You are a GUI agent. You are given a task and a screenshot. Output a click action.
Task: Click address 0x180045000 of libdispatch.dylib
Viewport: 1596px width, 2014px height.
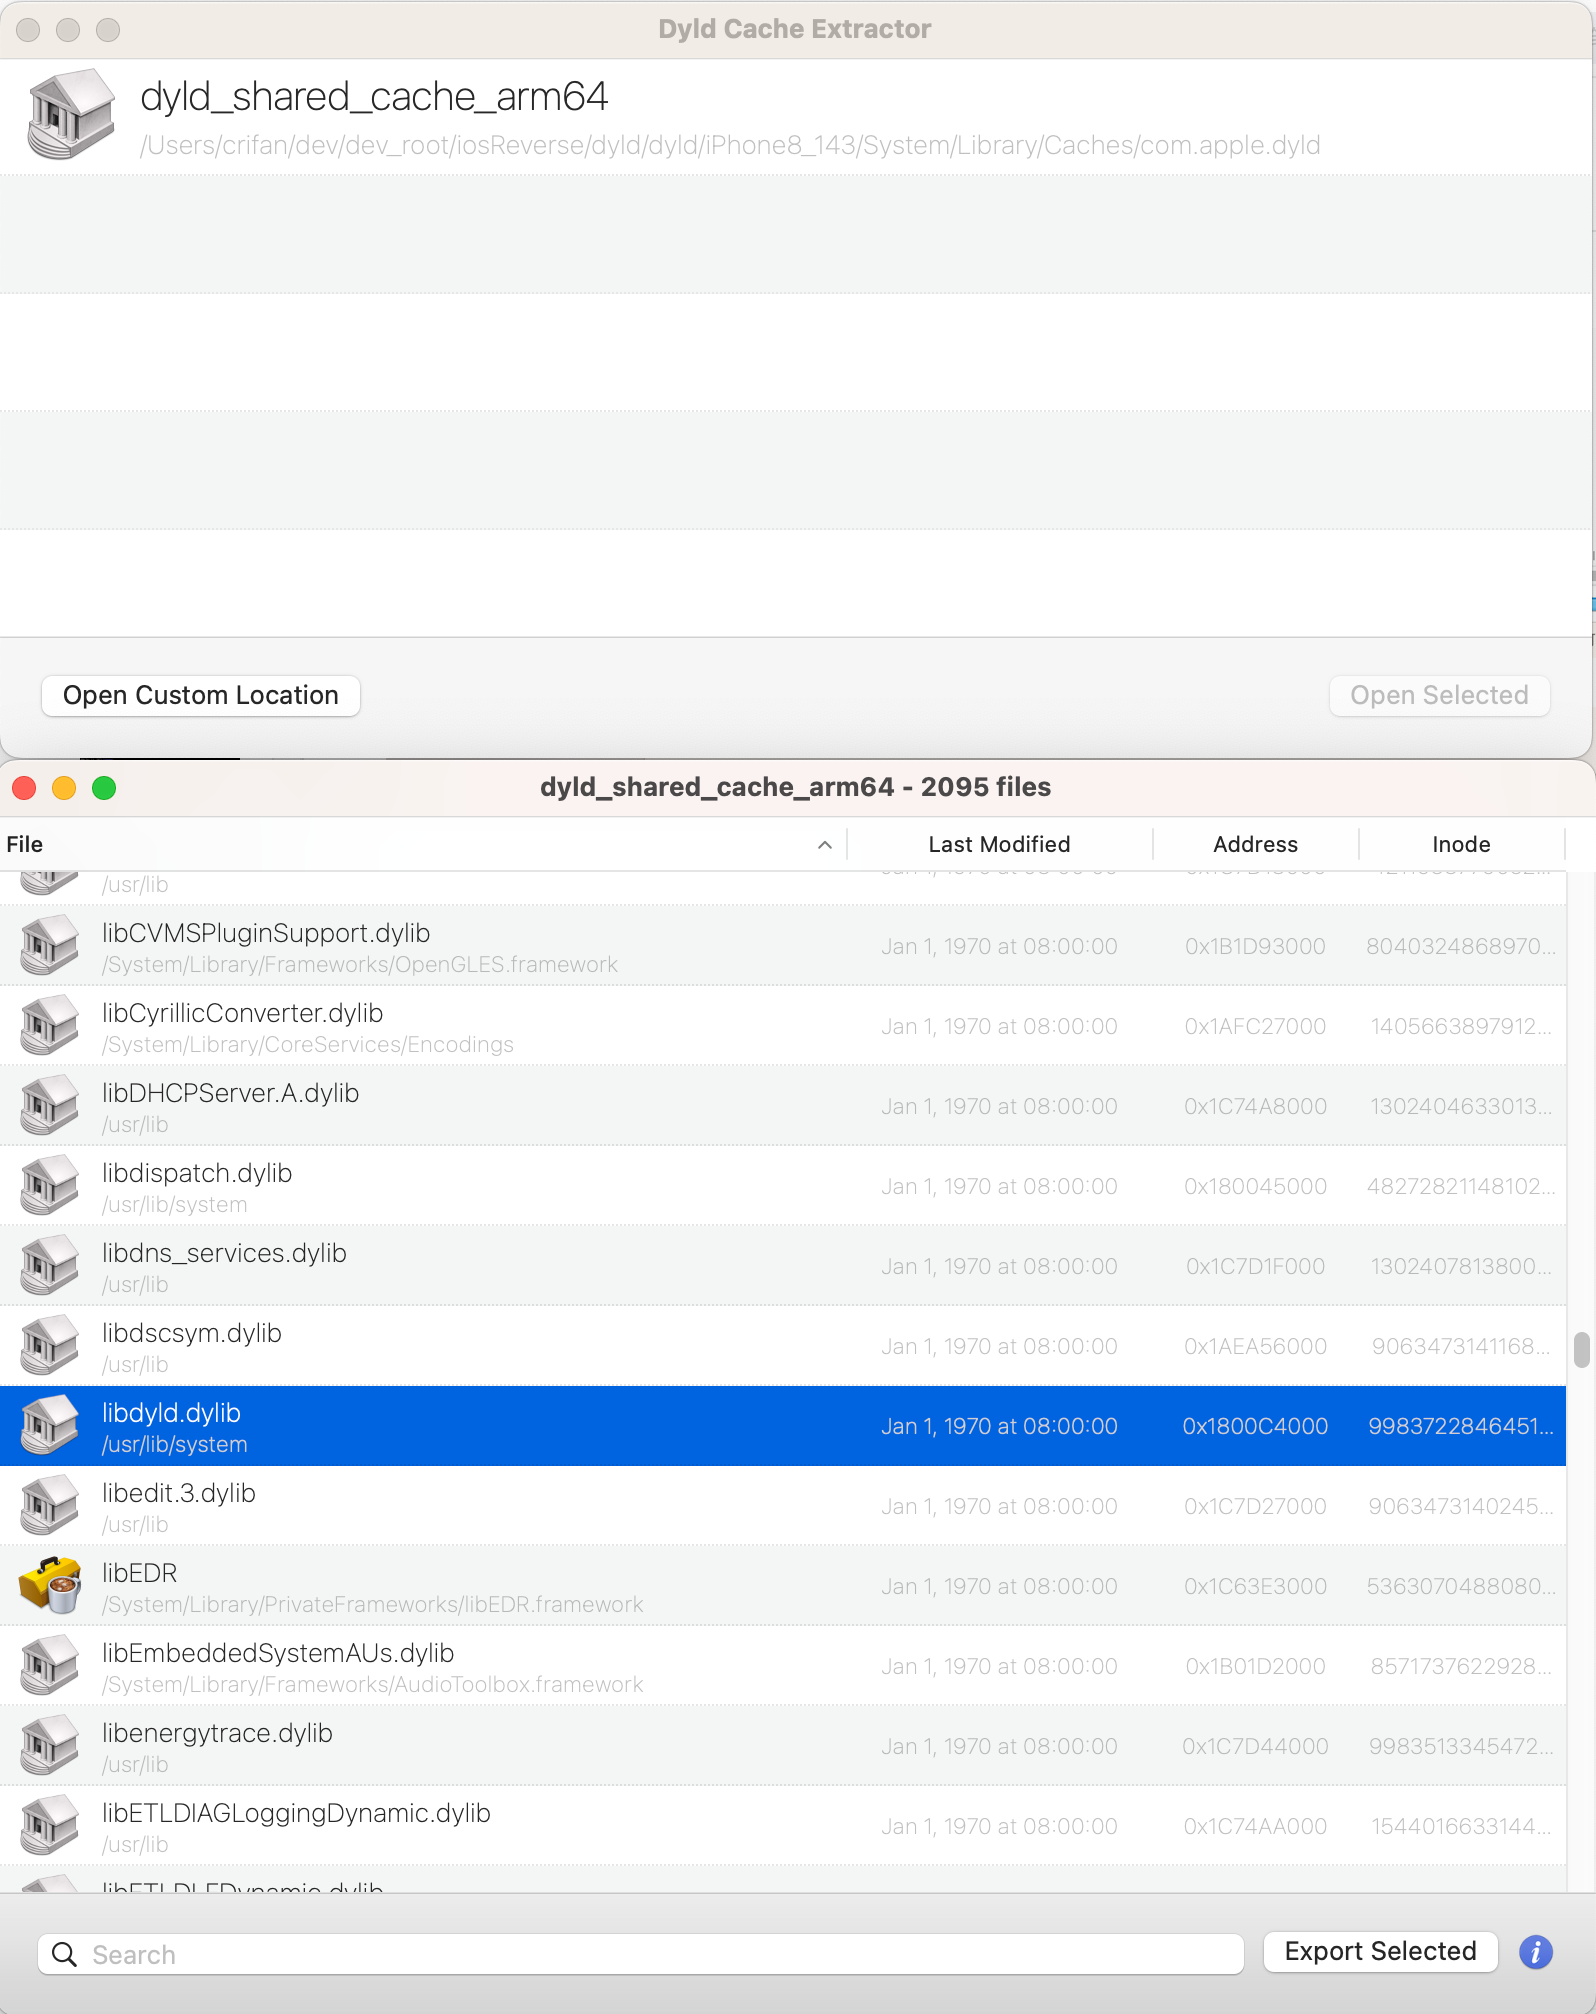point(1255,1186)
